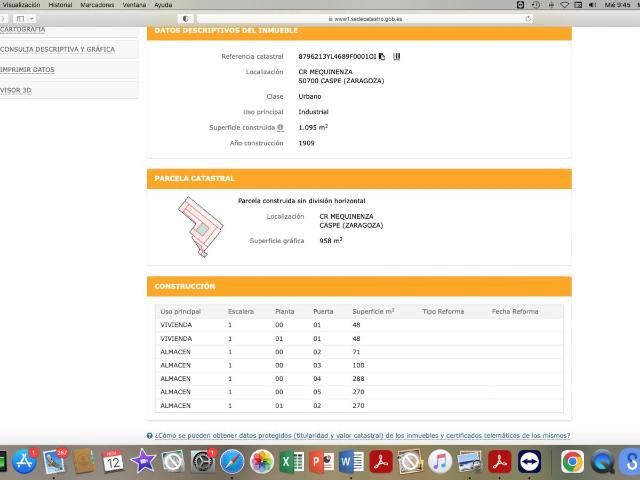640x480 pixels.
Task: Open Acrobat icon next to TeamViewer
Action: click(500, 462)
